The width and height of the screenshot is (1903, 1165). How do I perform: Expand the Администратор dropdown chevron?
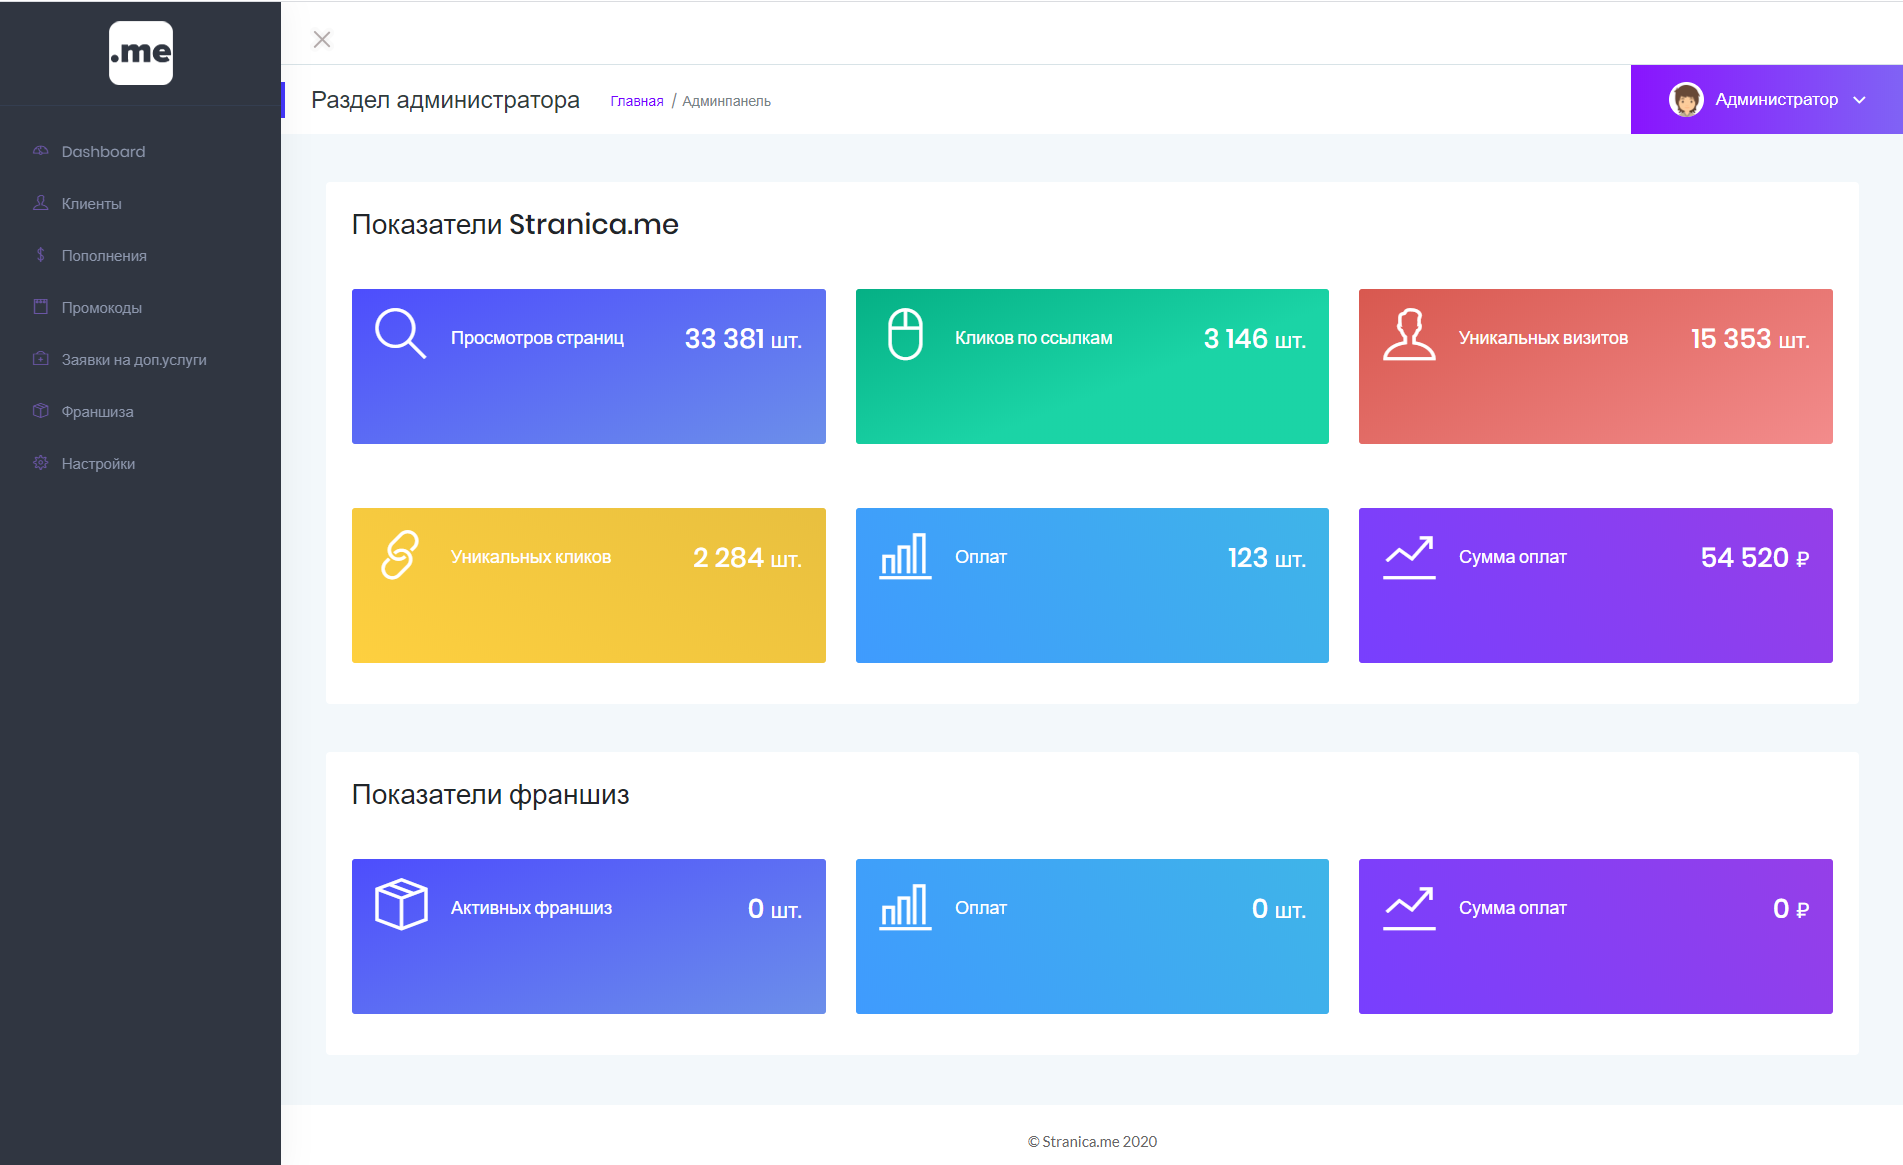(1859, 100)
